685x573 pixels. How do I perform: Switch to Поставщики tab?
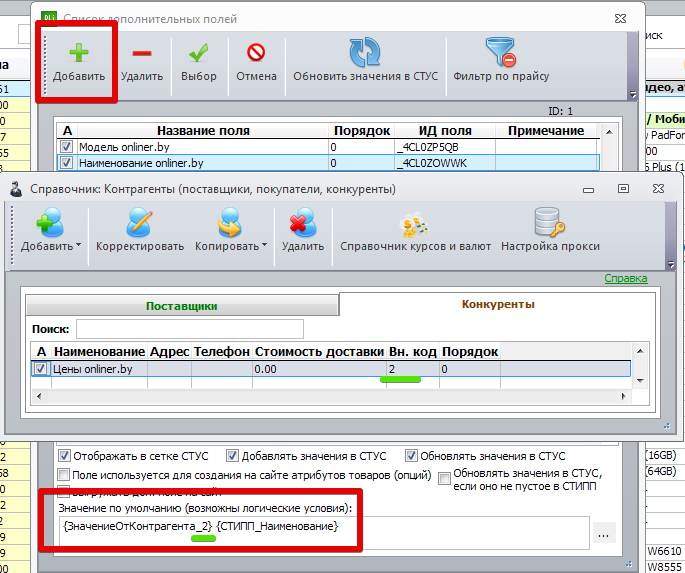pos(182,306)
